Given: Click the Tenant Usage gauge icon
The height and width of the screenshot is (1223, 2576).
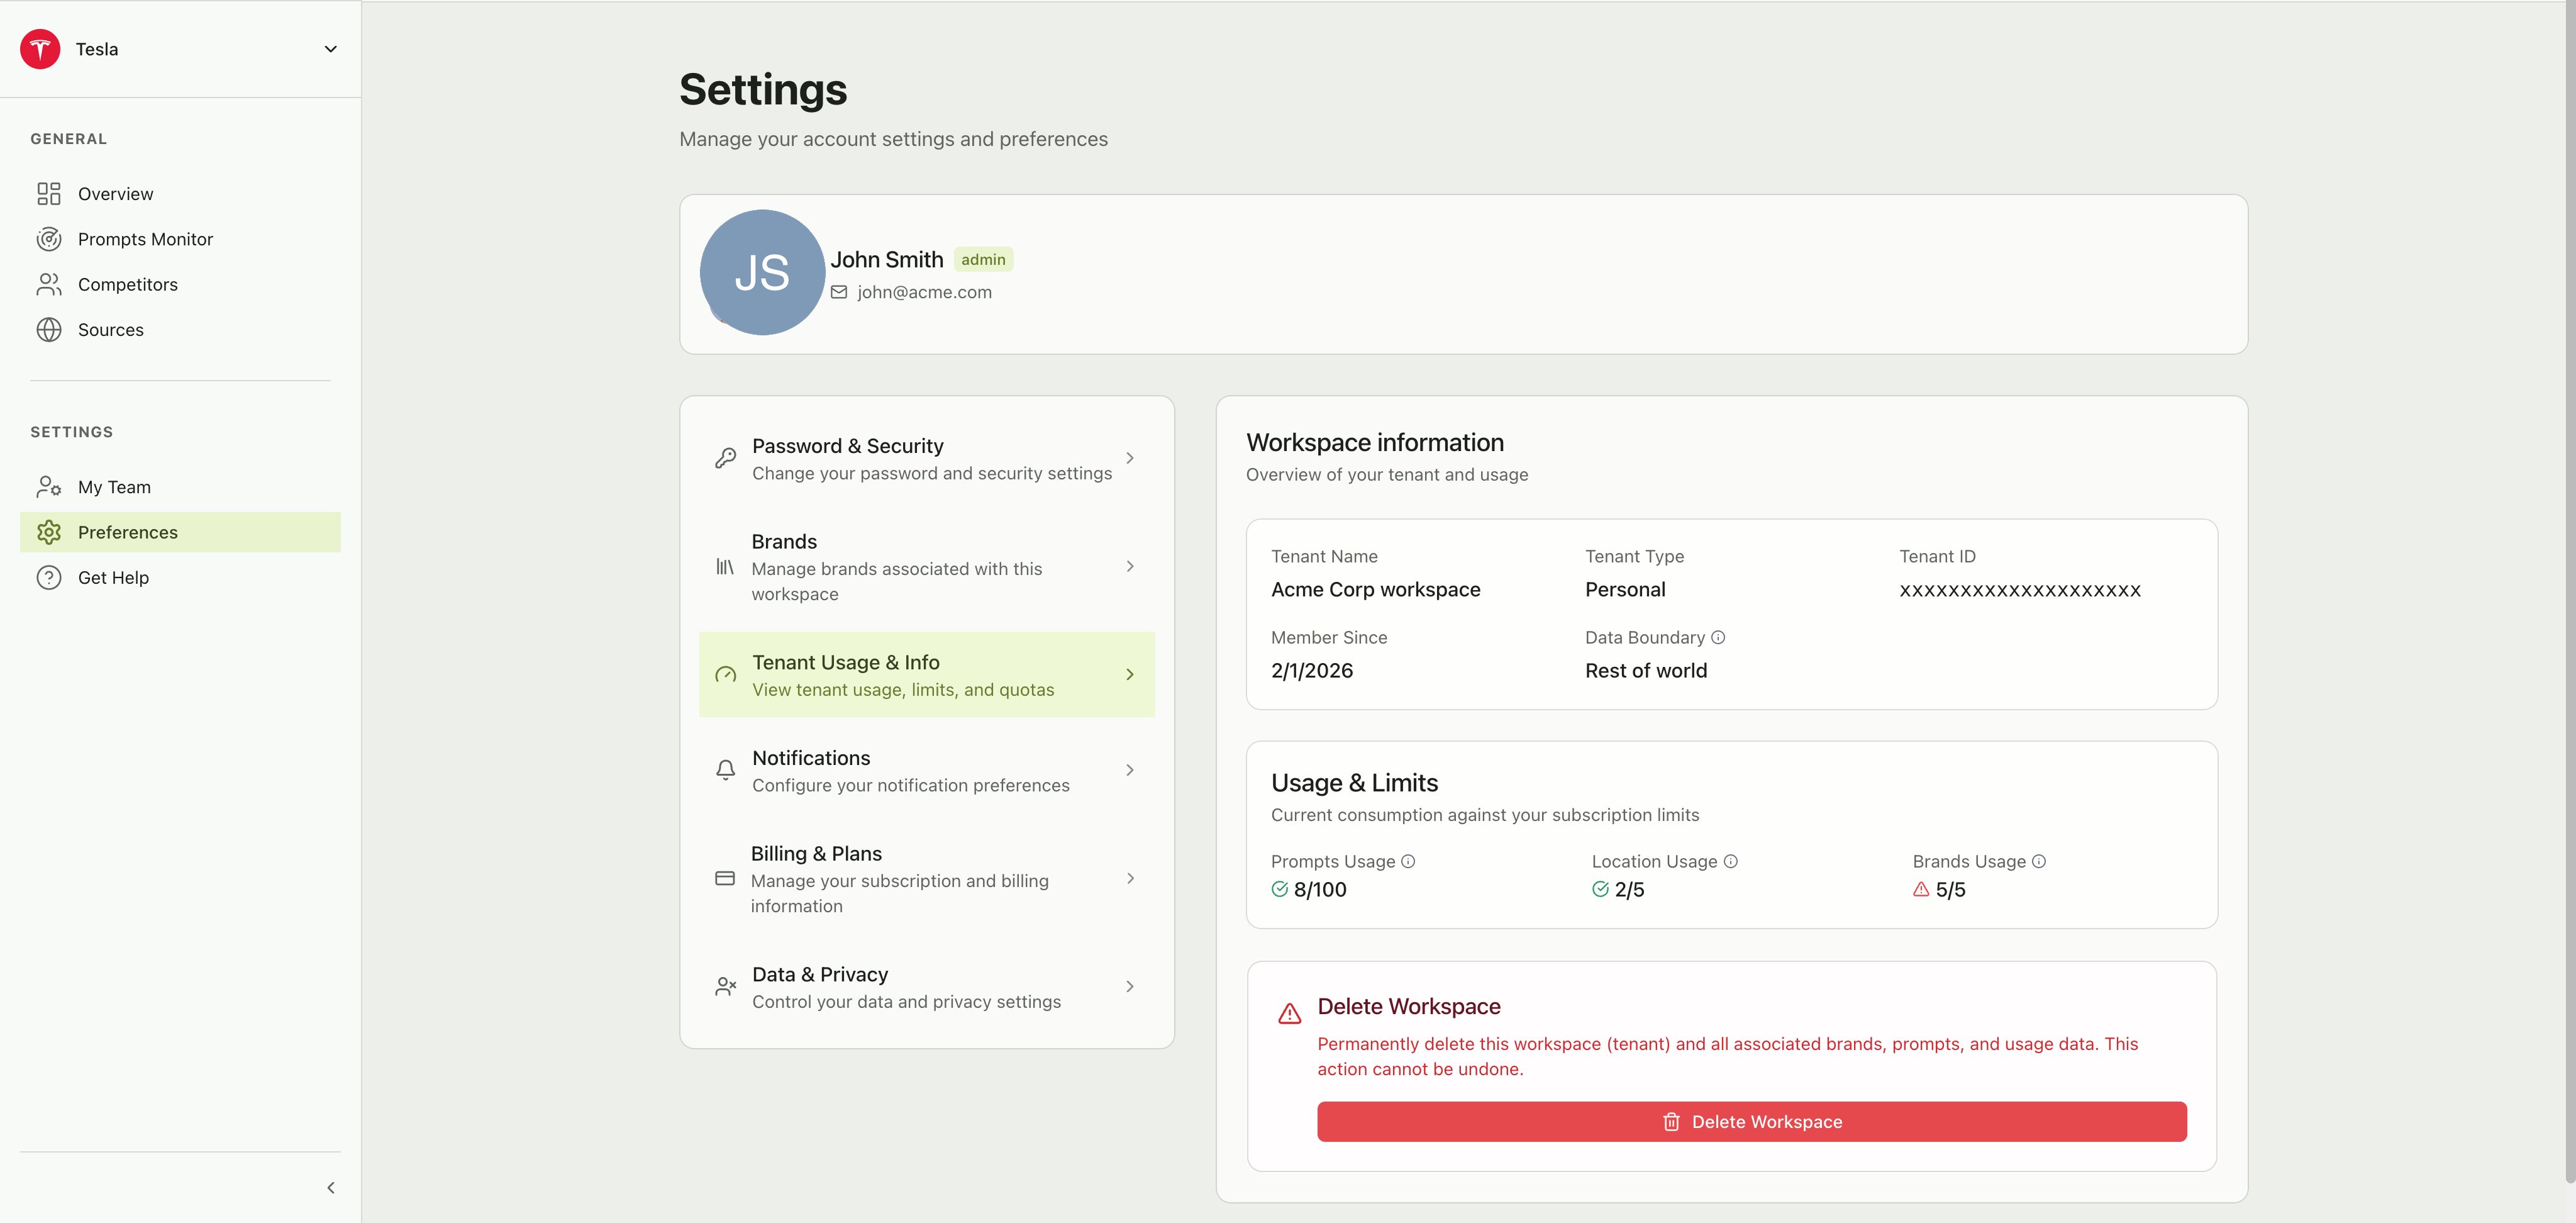Looking at the screenshot, I should (726, 675).
